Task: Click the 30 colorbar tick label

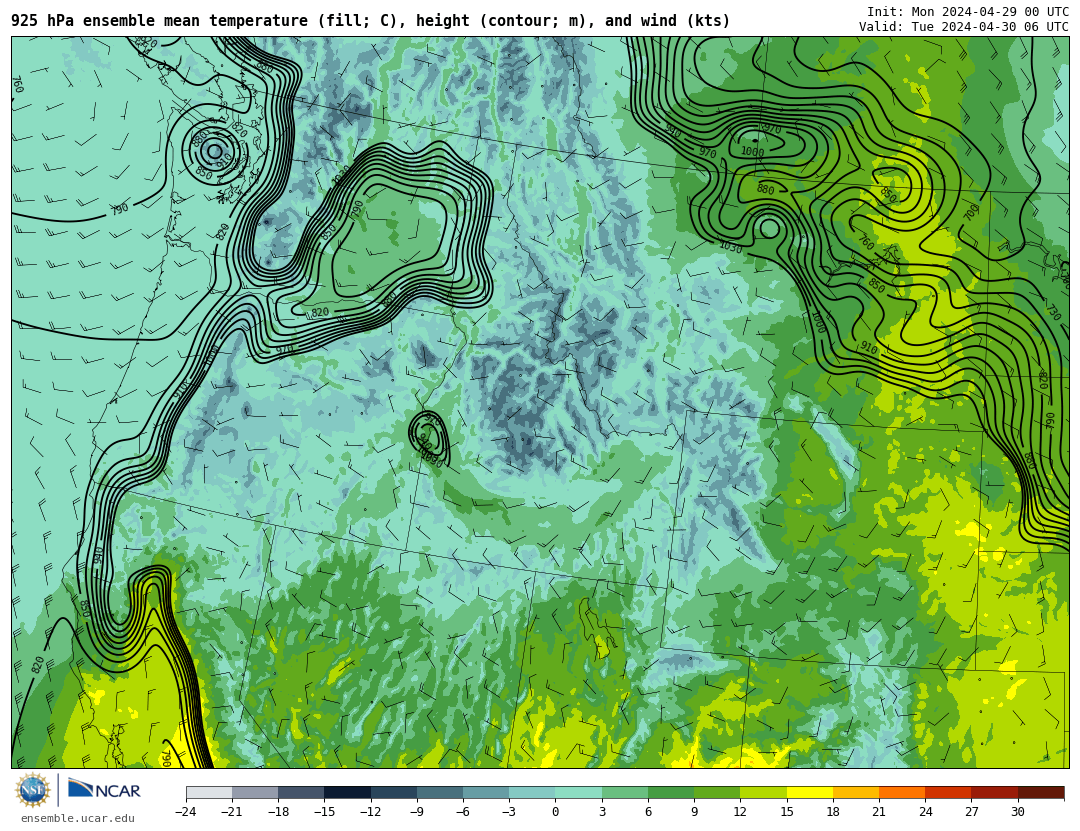Action: click(1017, 812)
